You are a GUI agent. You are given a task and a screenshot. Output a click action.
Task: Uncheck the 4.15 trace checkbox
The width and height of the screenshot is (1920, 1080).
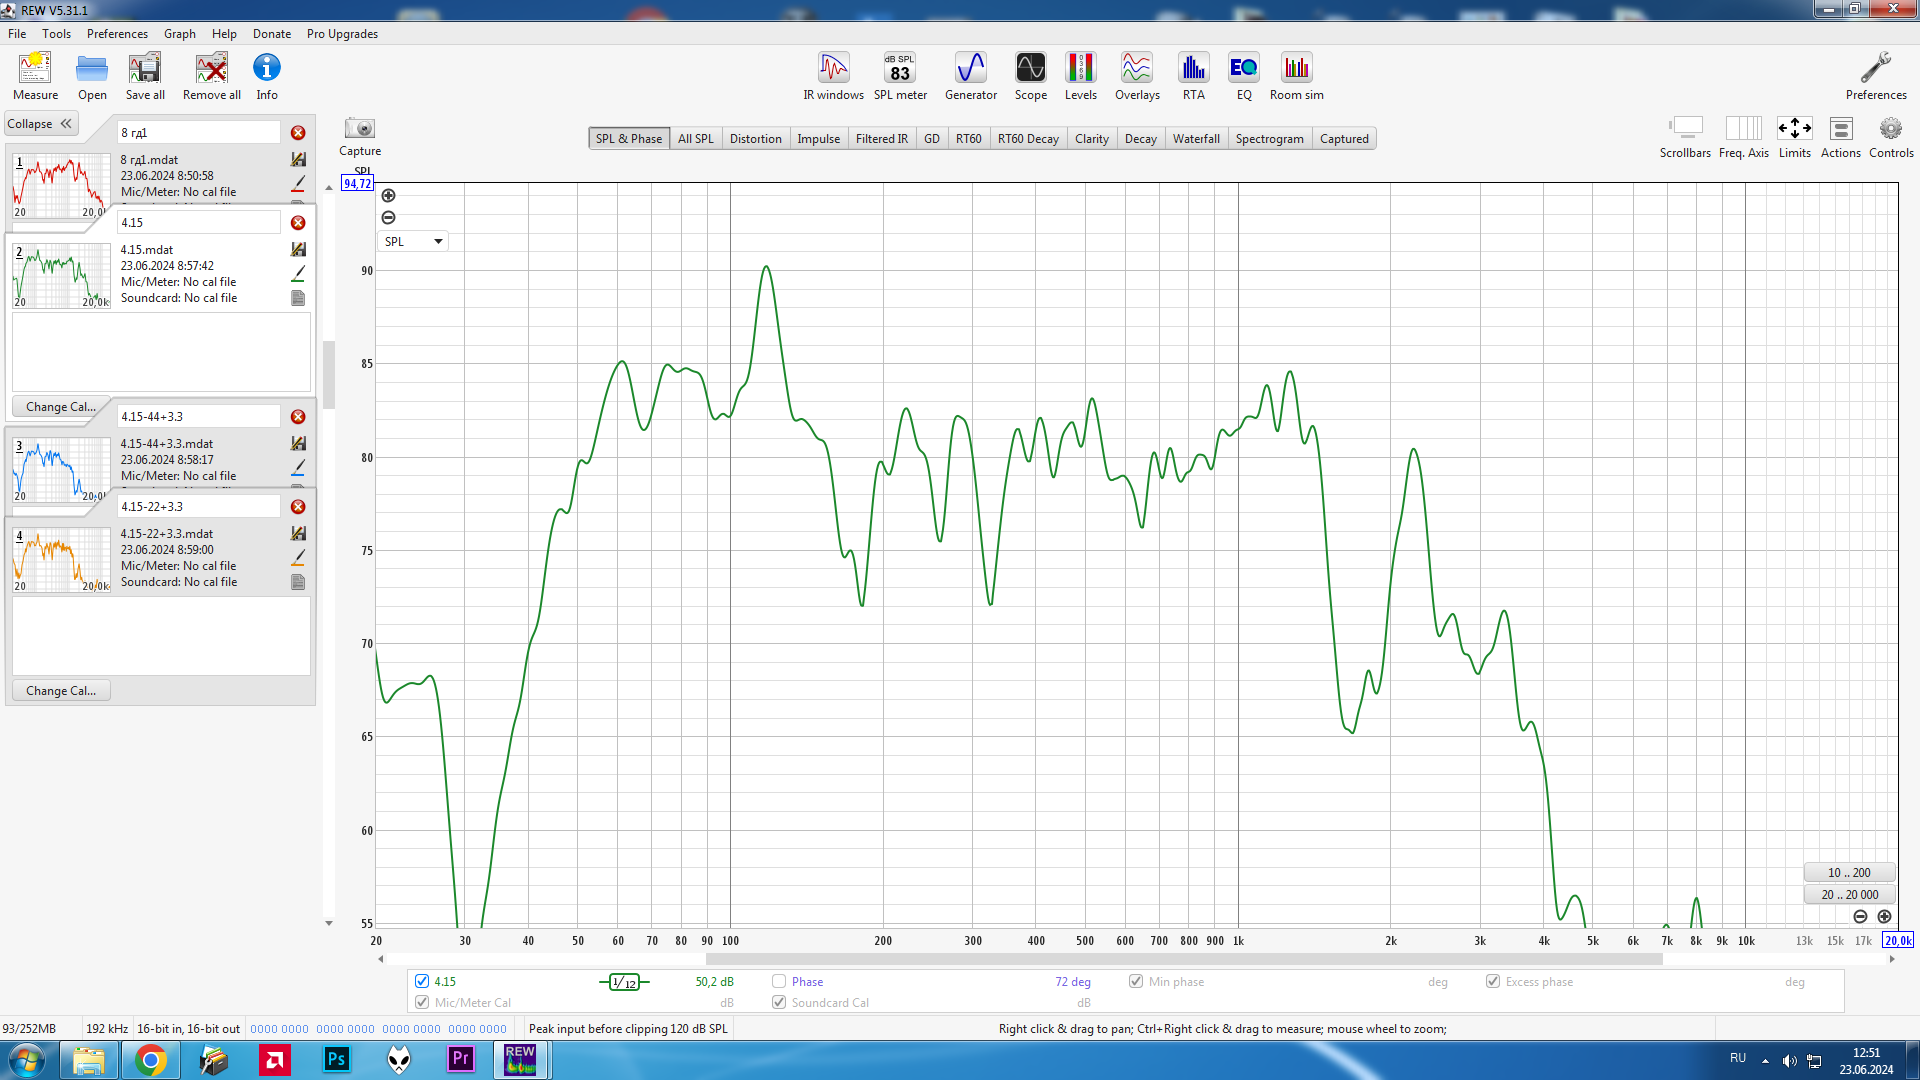(x=422, y=982)
